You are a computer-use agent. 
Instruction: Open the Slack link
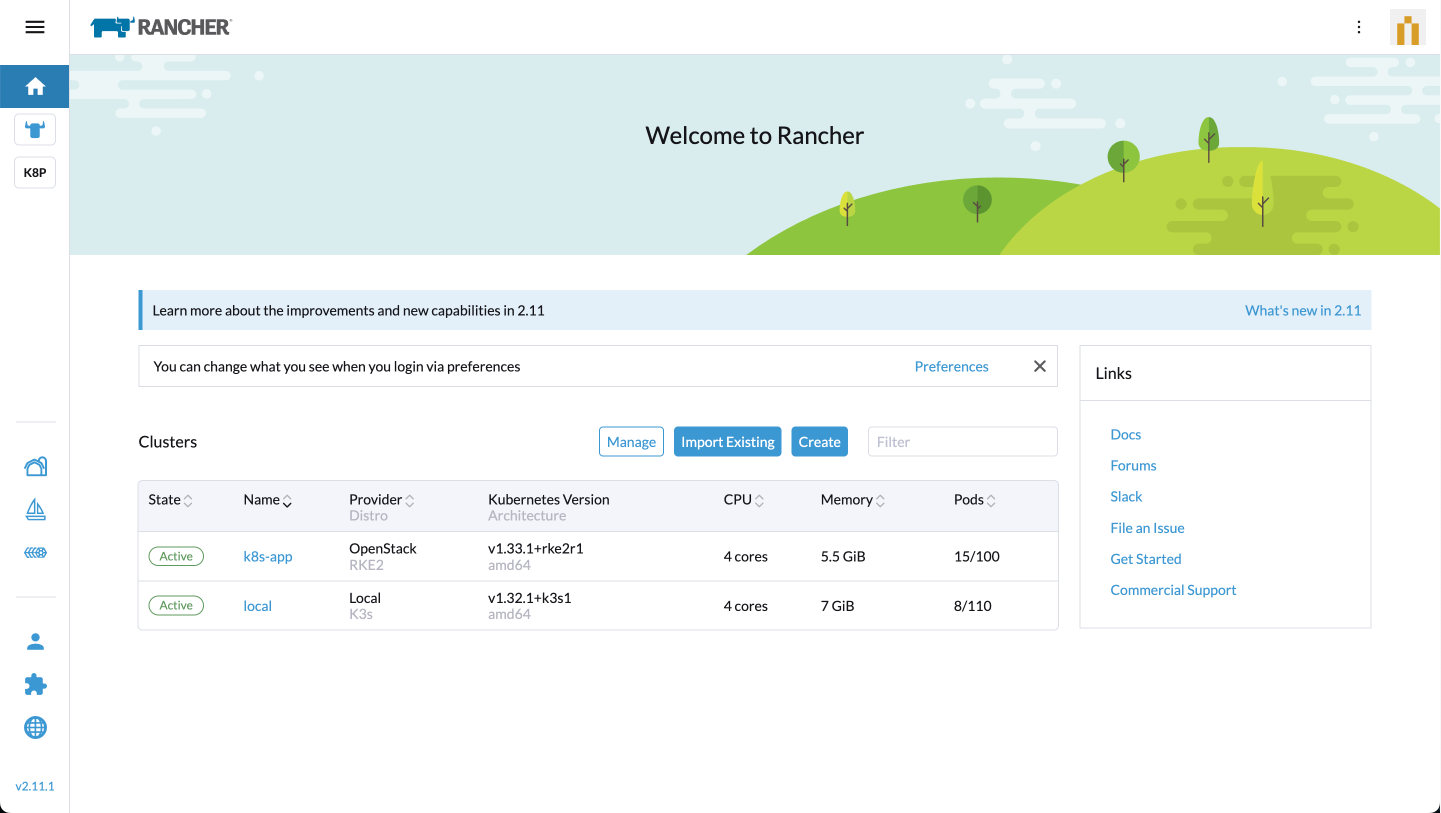pos(1126,497)
